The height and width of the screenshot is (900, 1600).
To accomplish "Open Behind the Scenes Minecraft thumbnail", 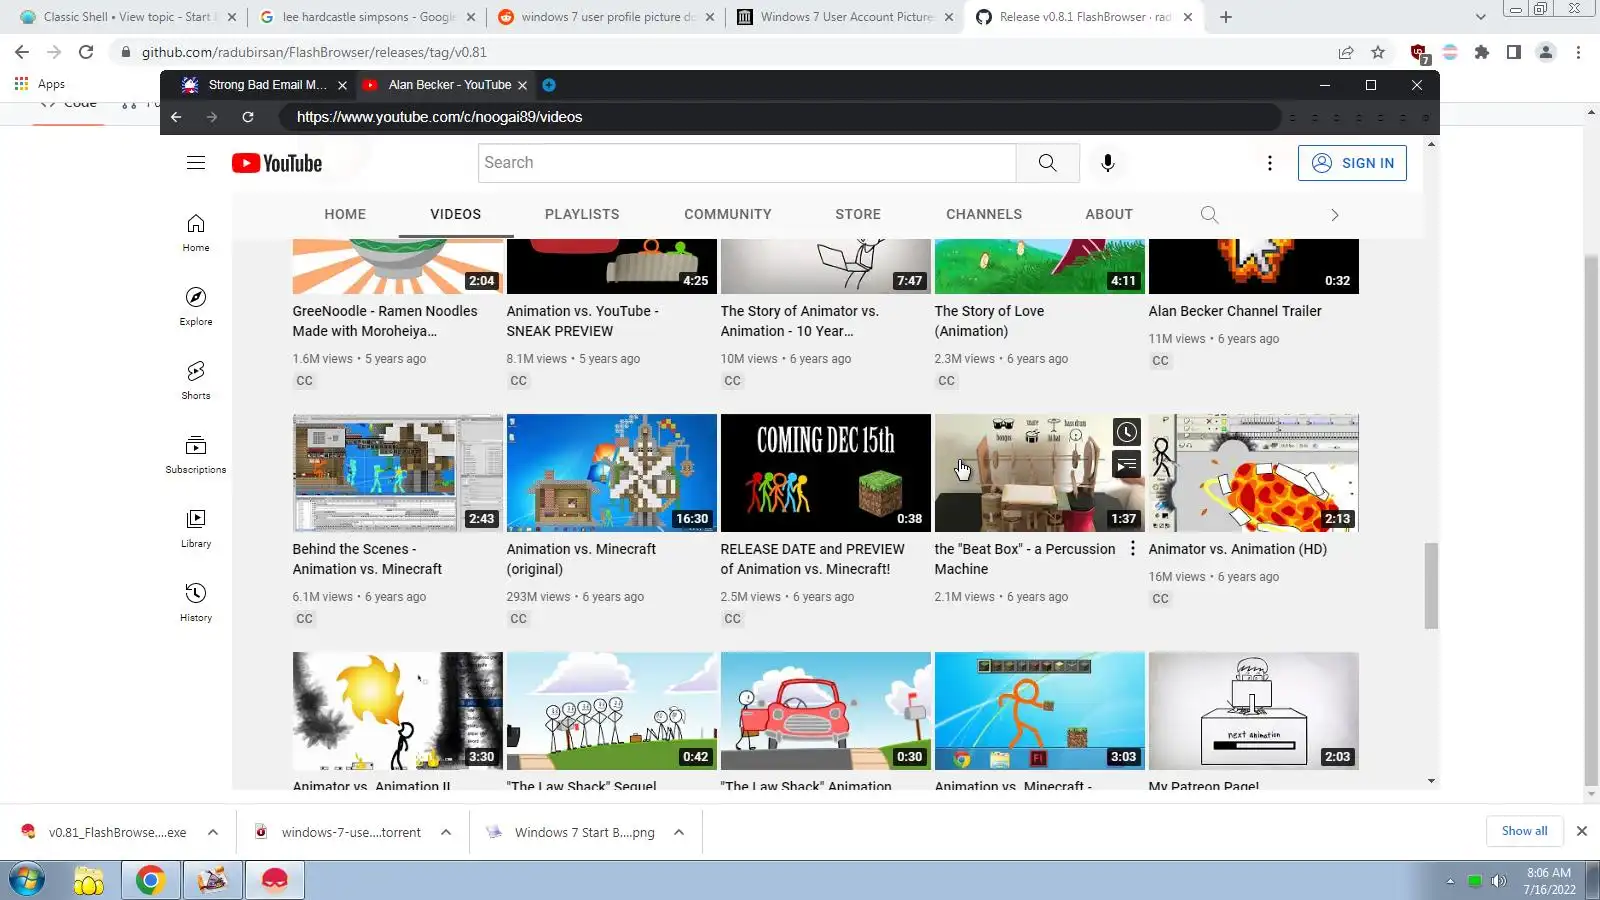I will coord(397,473).
